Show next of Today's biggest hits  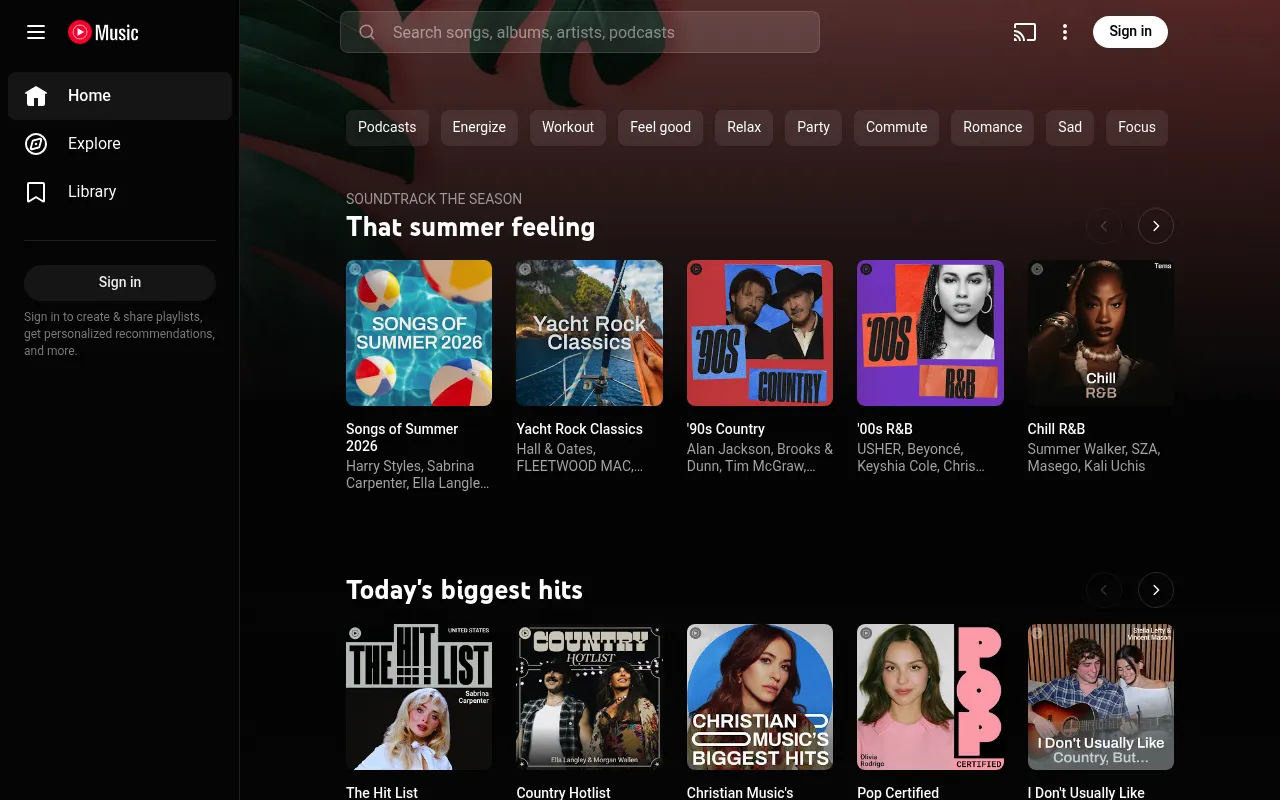[x=1156, y=590]
